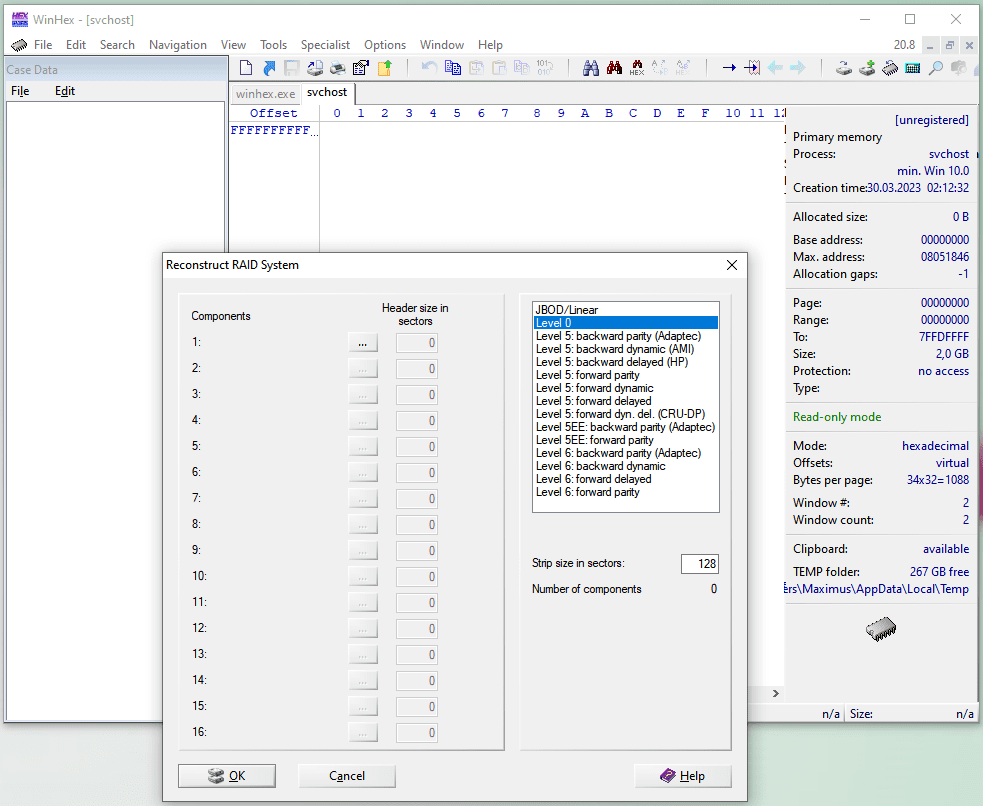Click the Strip size in sectors field
Image resolution: width=983 pixels, height=806 pixels.
[699, 564]
